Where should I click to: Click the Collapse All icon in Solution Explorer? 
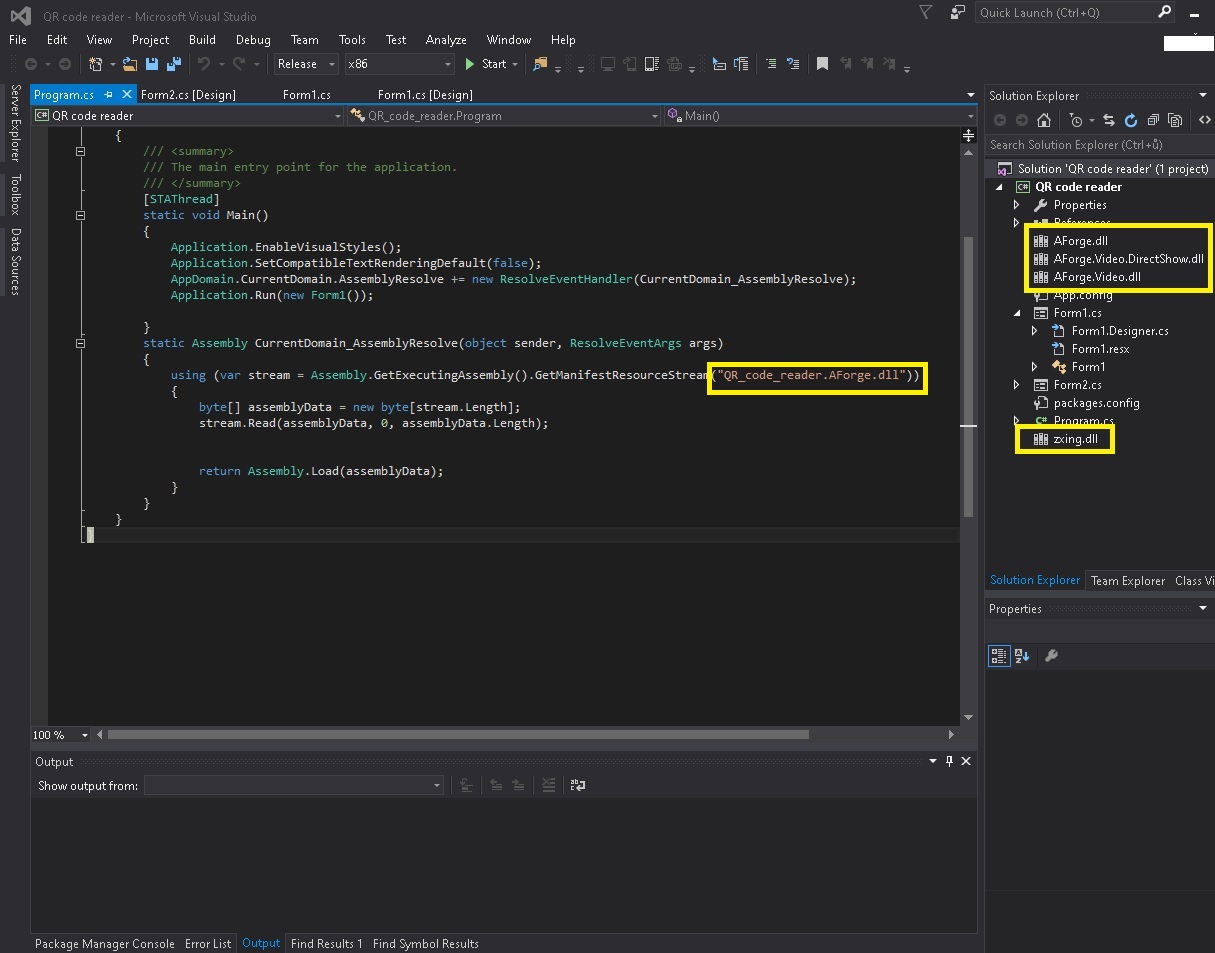tap(1153, 120)
